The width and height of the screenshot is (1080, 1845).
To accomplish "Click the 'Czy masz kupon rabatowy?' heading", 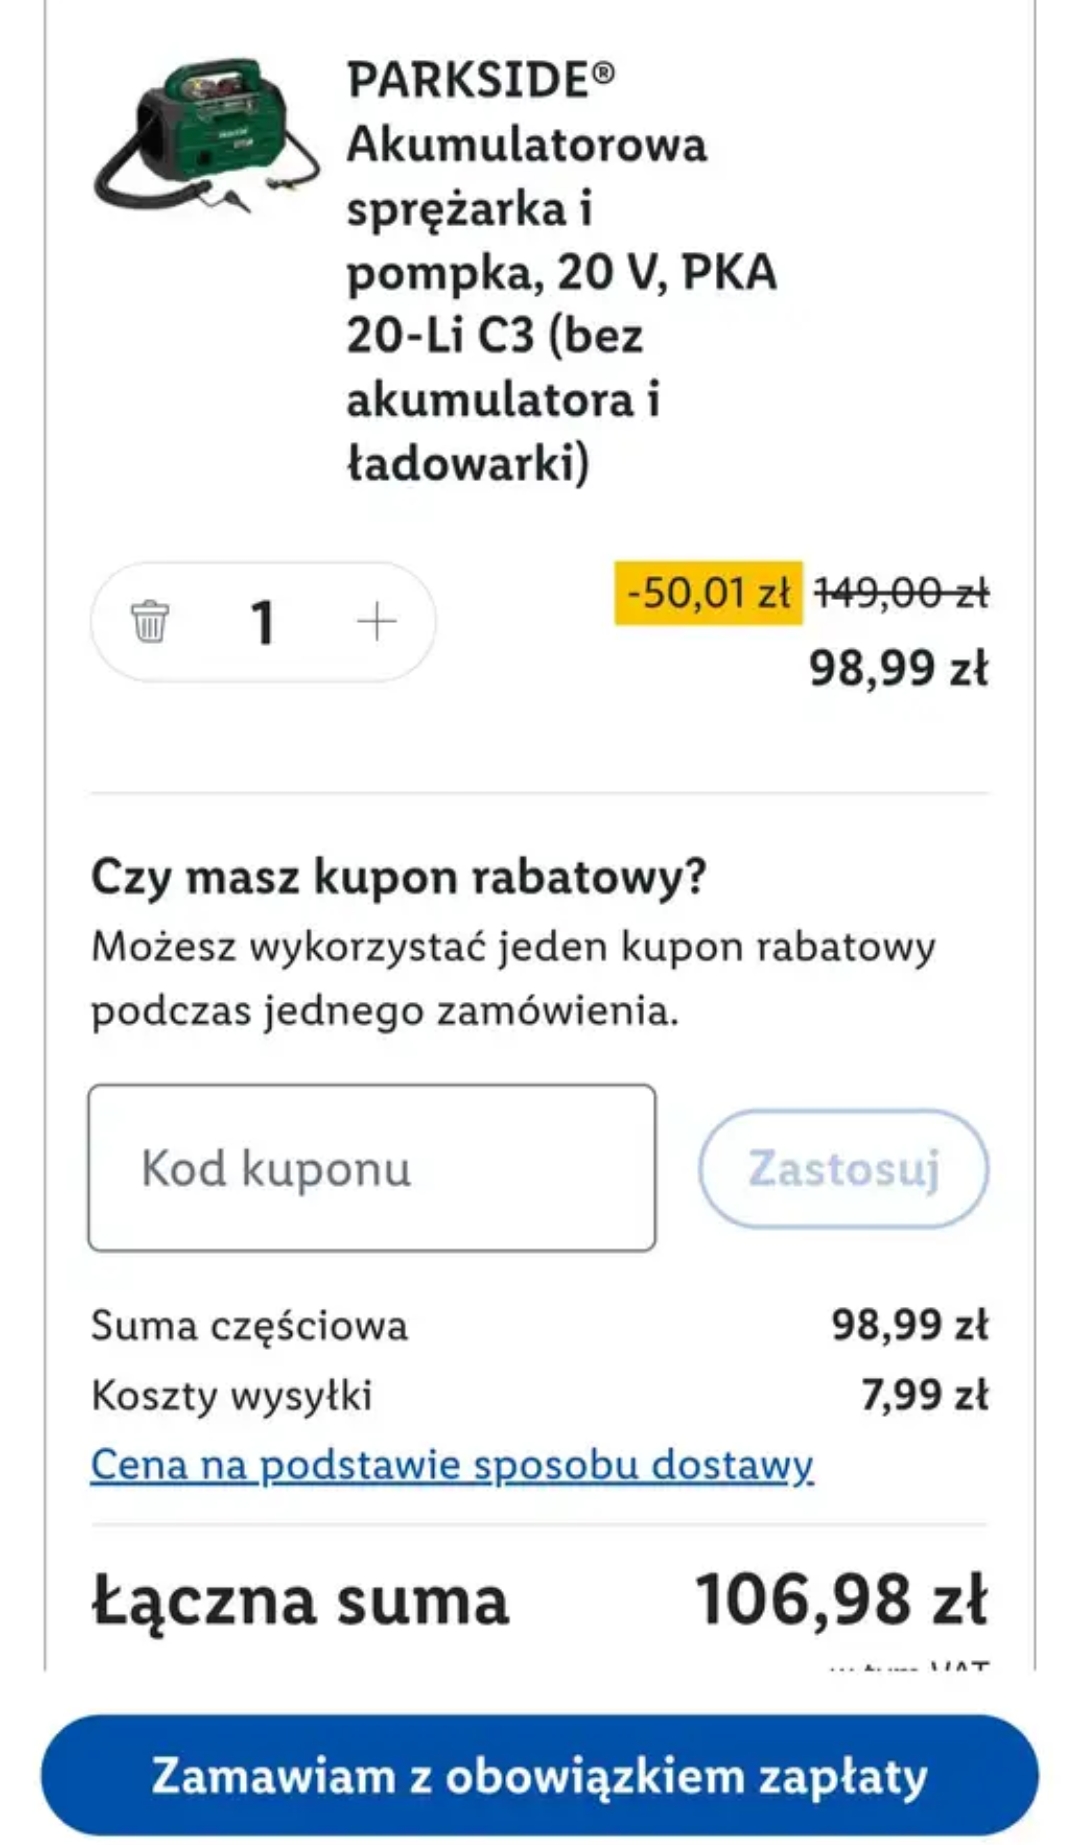I will (x=398, y=877).
